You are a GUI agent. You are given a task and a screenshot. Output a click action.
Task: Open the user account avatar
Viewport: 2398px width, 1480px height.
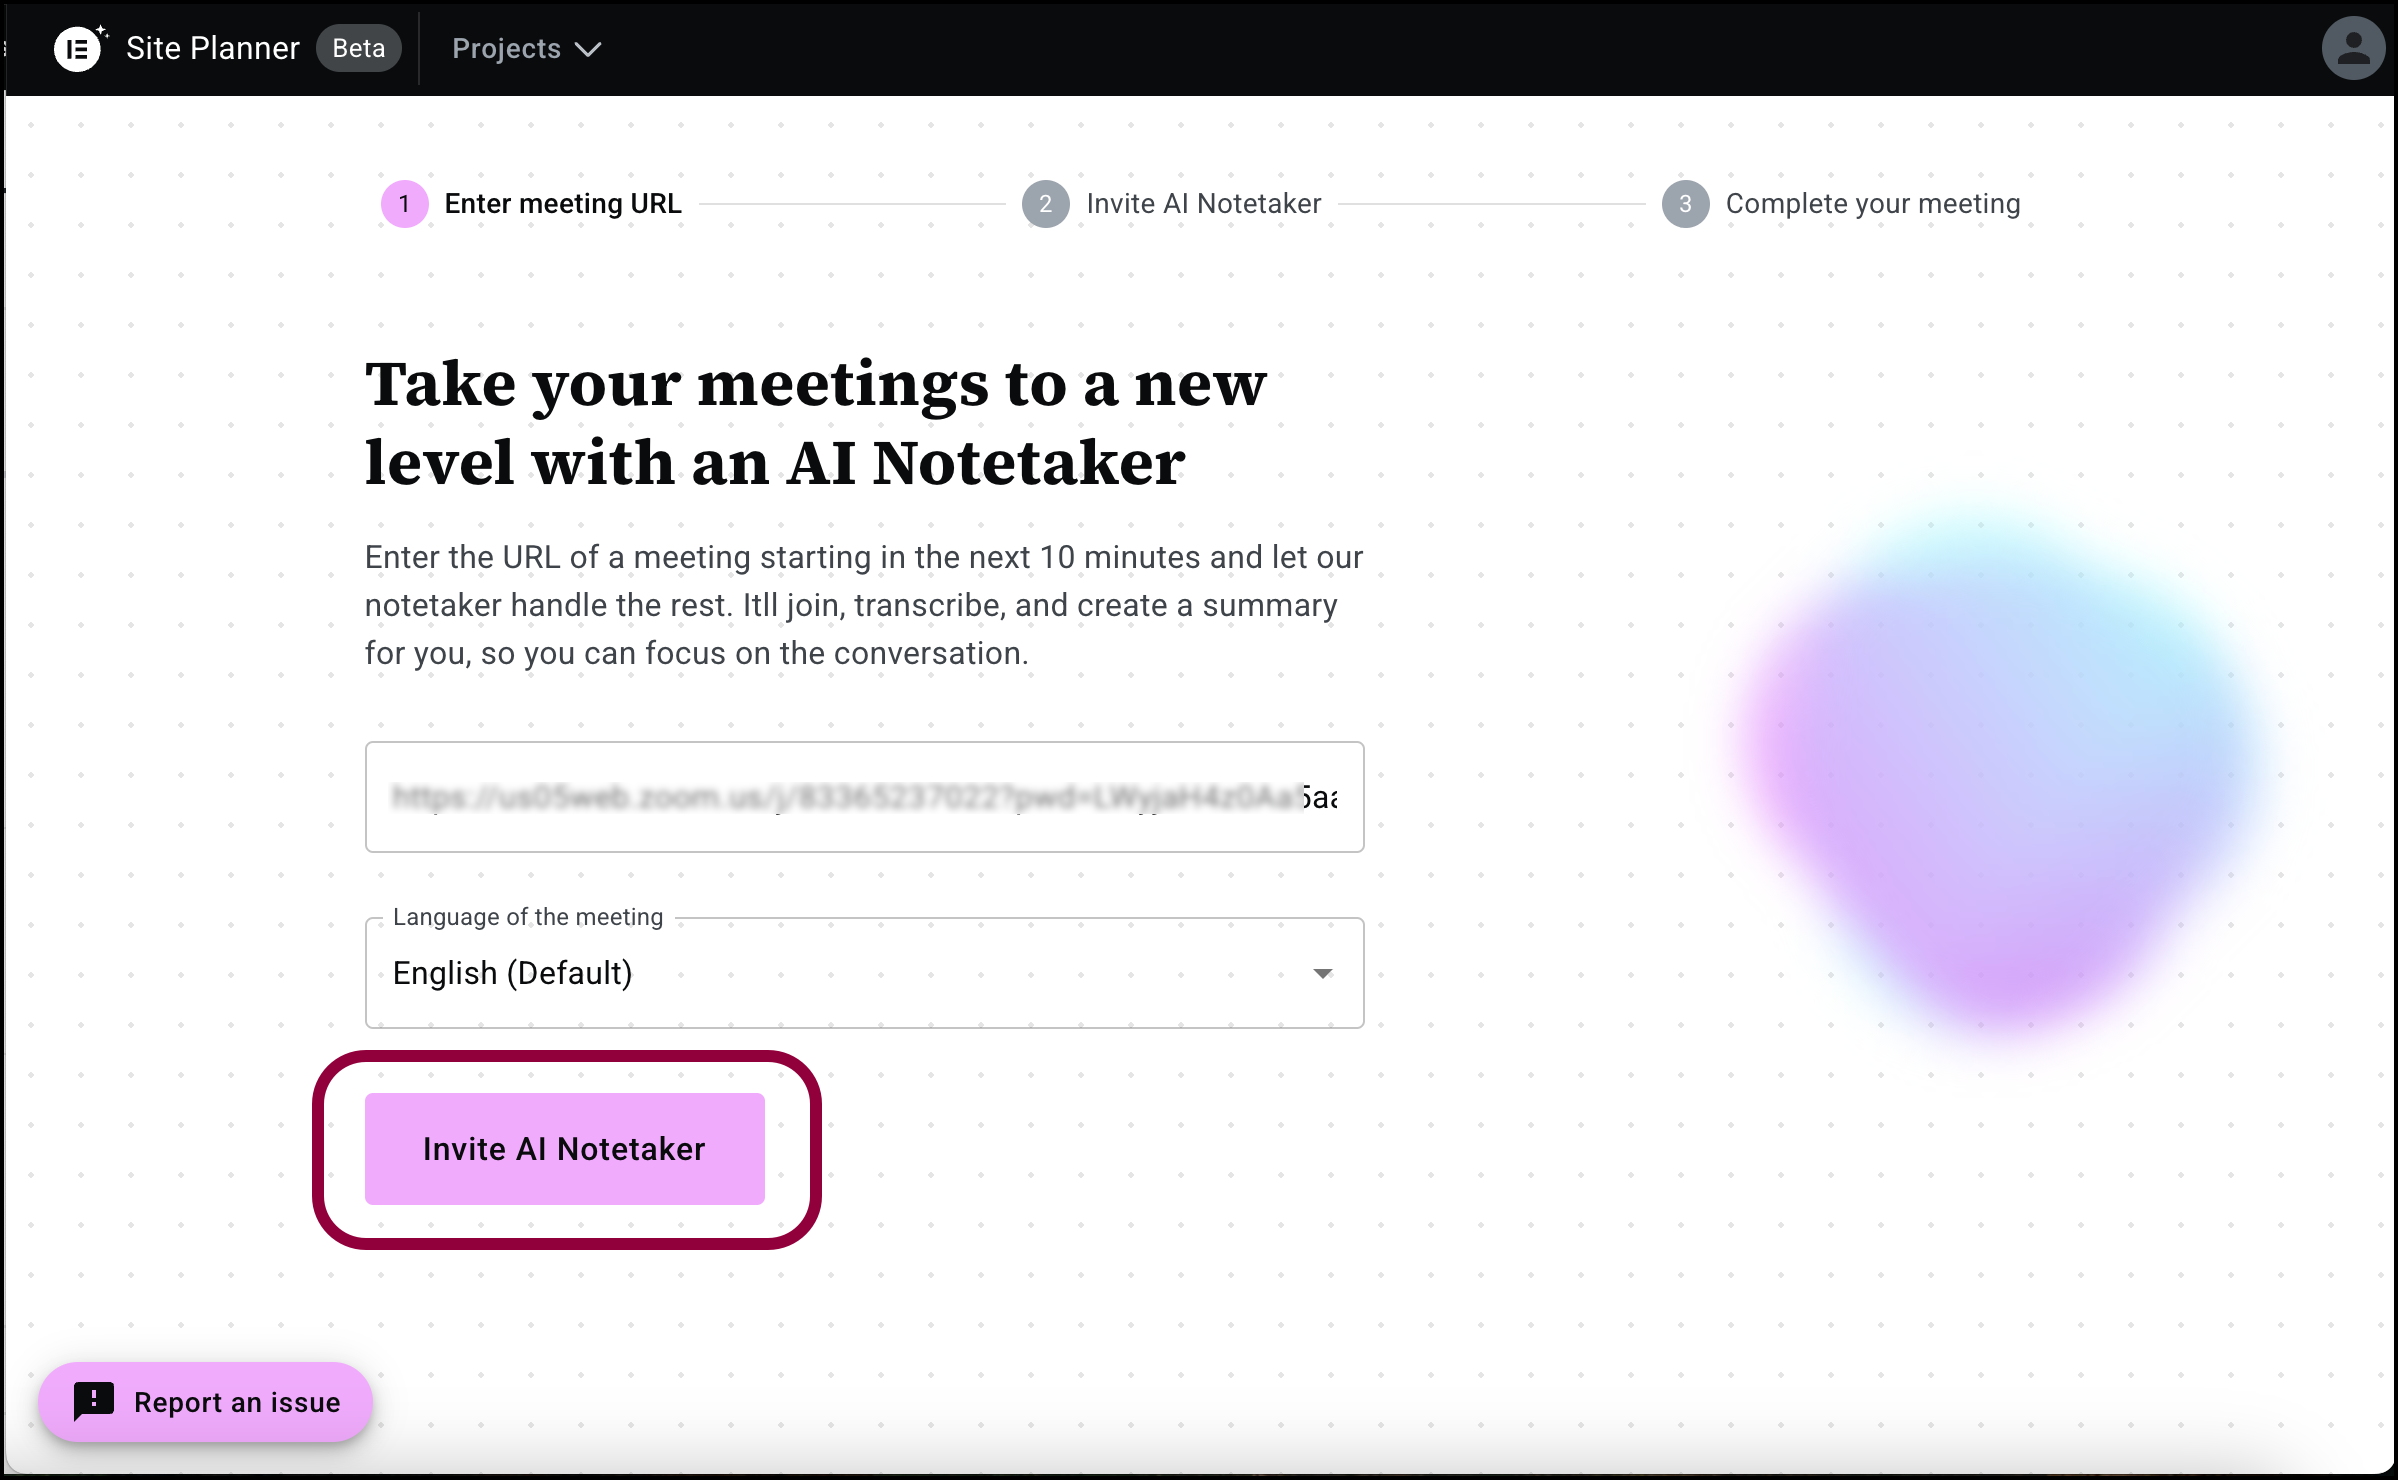pos(2353,48)
